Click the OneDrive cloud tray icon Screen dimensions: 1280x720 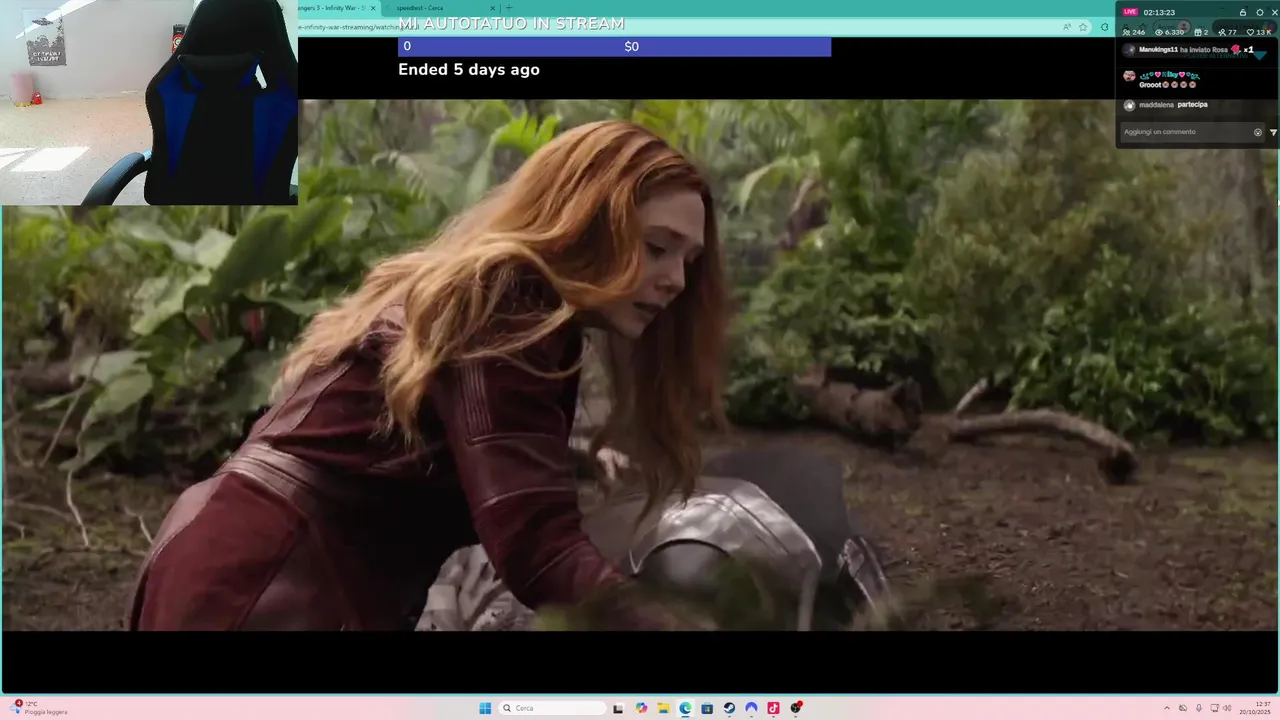pos(1183,708)
